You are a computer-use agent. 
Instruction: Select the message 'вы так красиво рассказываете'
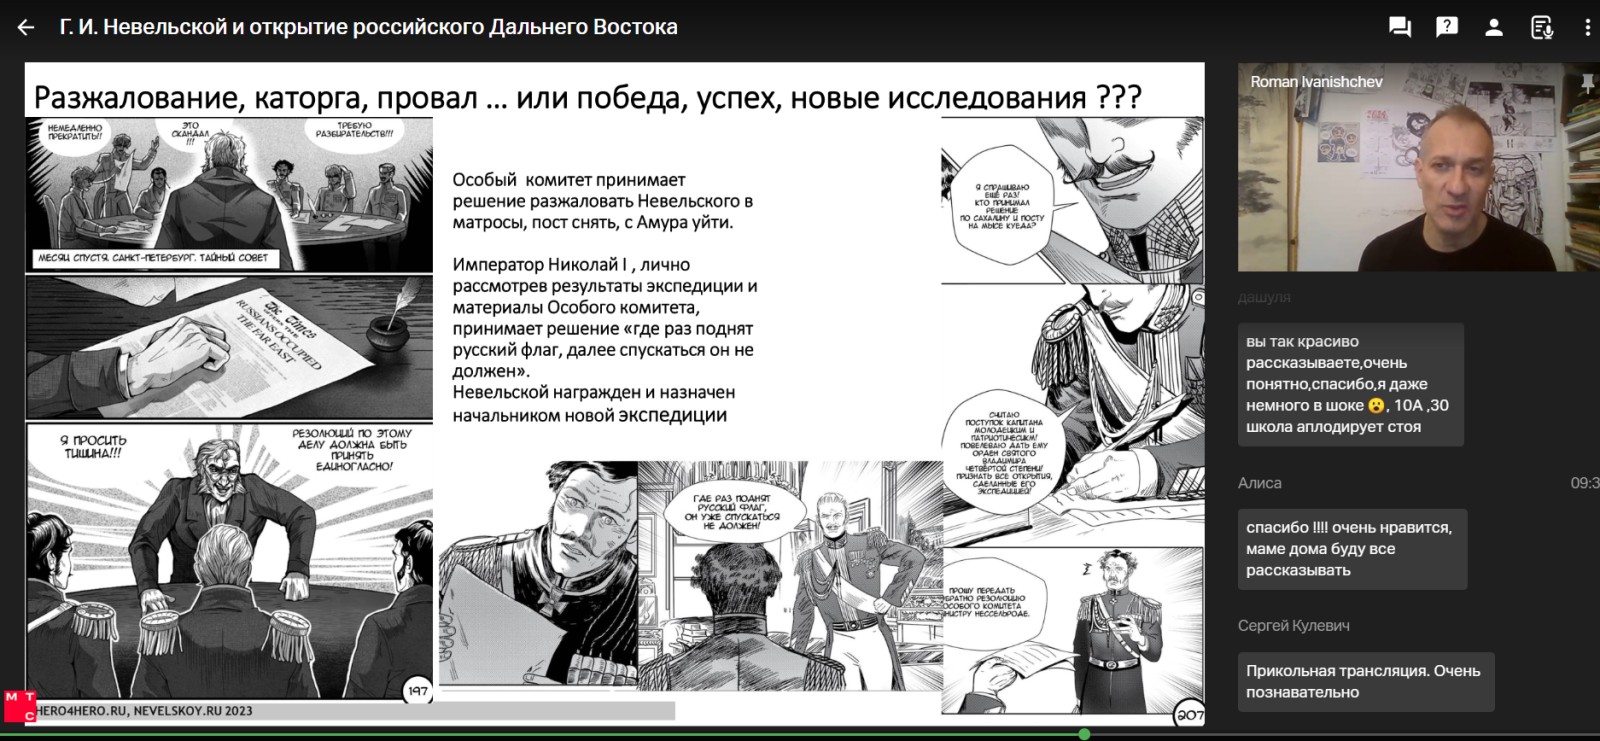(1350, 384)
